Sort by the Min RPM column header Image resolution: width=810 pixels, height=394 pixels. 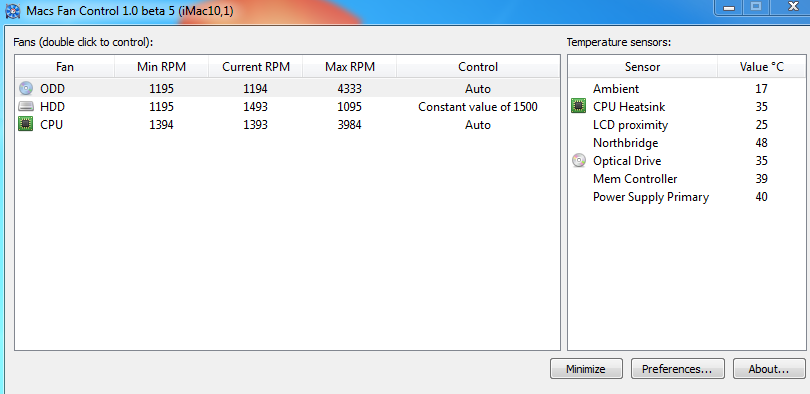coord(161,67)
